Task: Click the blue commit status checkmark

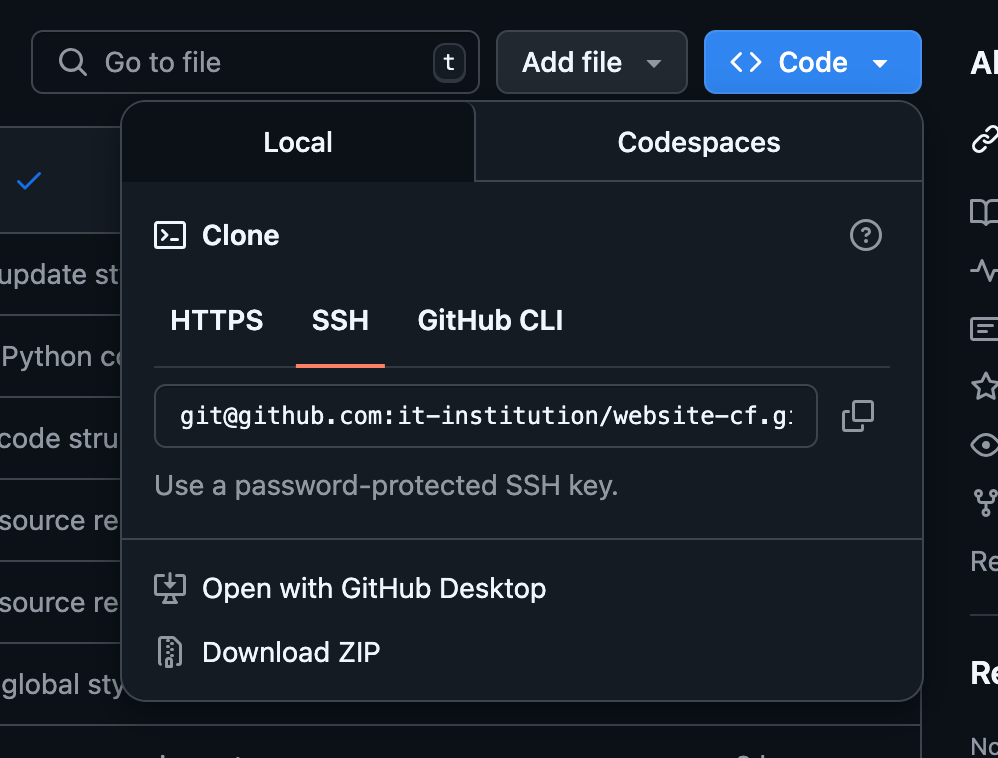Action: click(29, 181)
